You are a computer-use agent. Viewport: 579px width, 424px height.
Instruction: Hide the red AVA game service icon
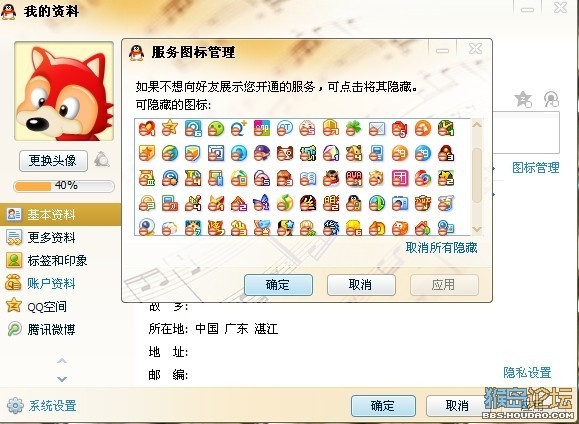(353, 178)
